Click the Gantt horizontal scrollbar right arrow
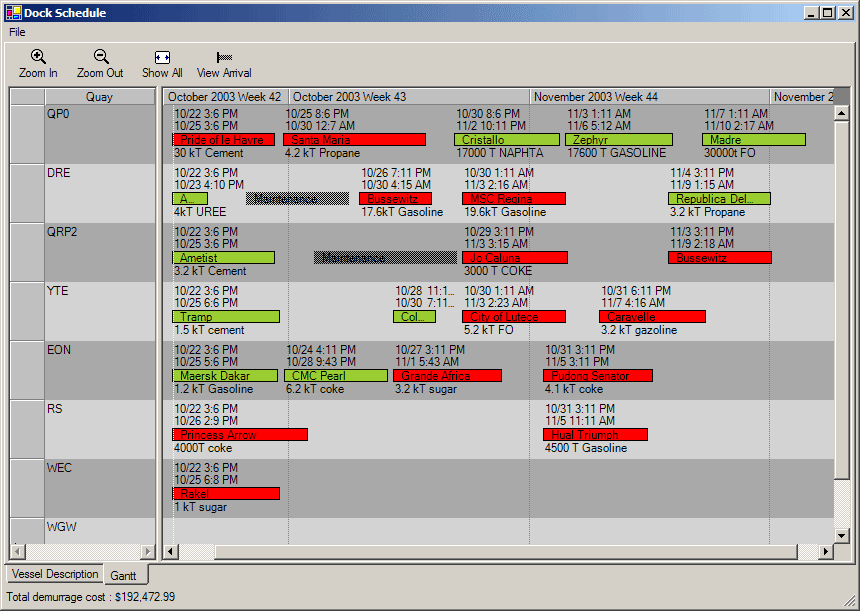Screen dimensions: 860x611 (825, 551)
